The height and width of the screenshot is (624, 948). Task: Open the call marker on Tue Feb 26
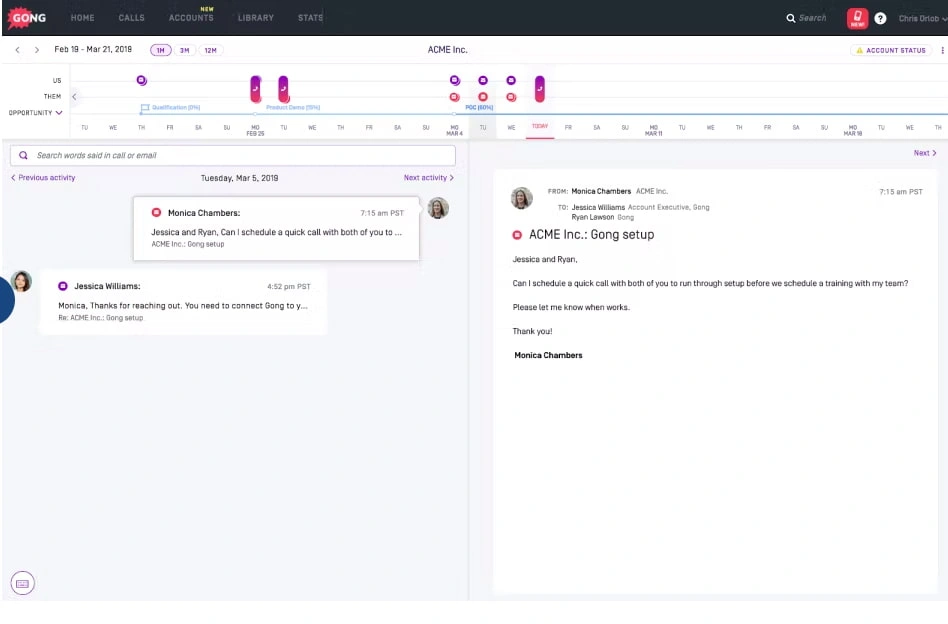[284, 89]
